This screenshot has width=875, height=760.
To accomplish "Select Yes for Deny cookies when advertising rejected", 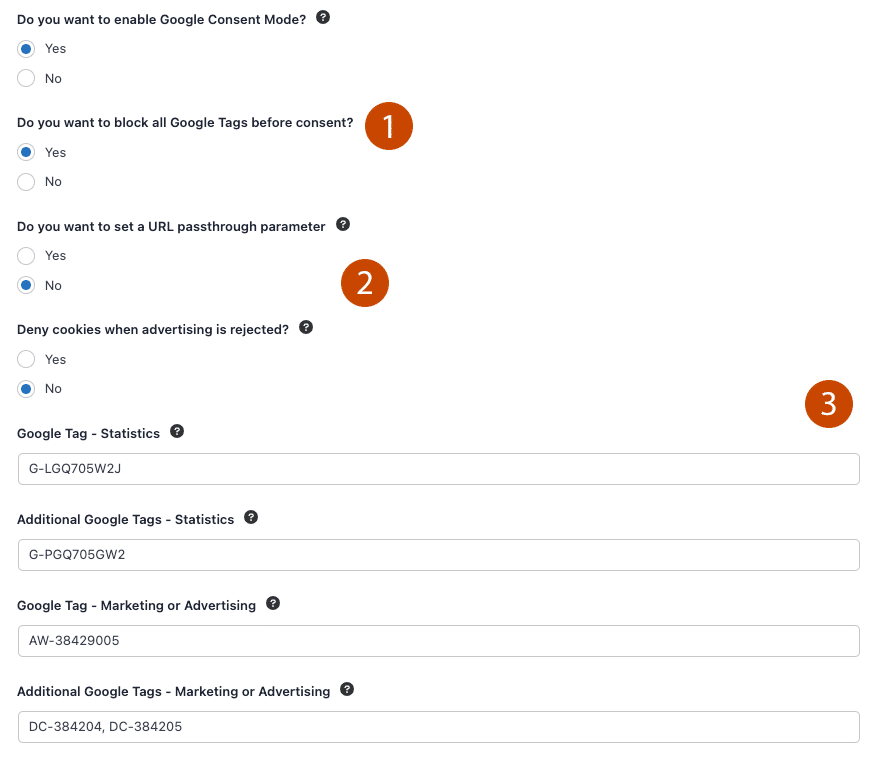I will pos(26,359).
